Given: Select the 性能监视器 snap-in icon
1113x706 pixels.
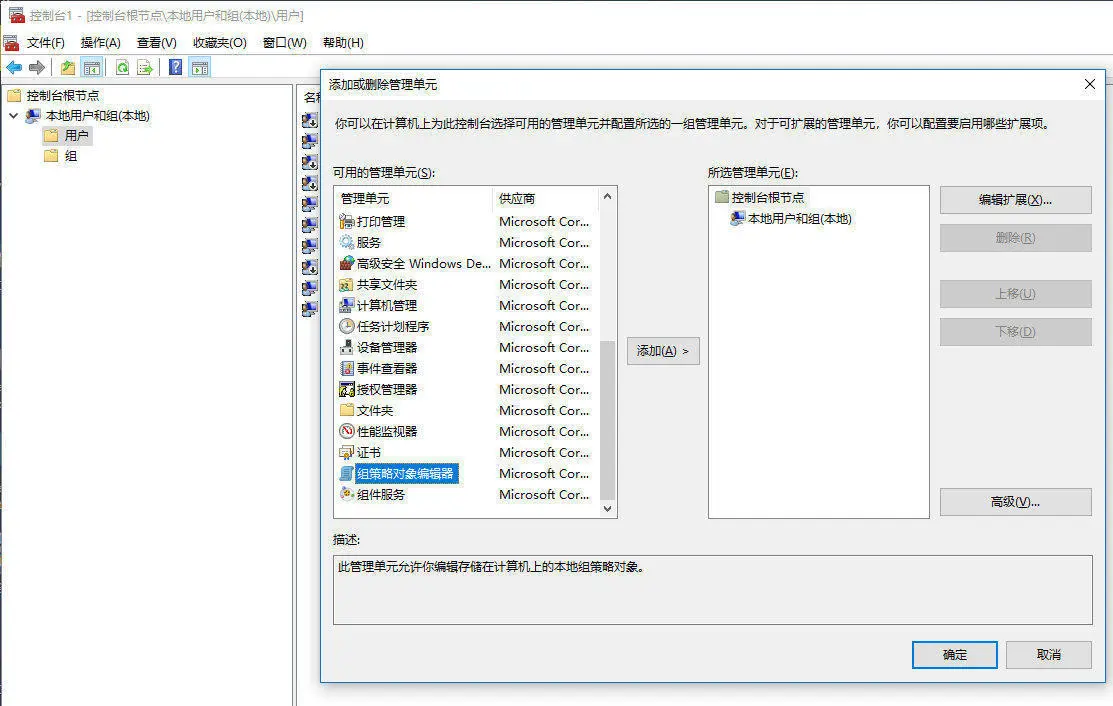Looking at the screenshot, I should [x=346, y=431].
